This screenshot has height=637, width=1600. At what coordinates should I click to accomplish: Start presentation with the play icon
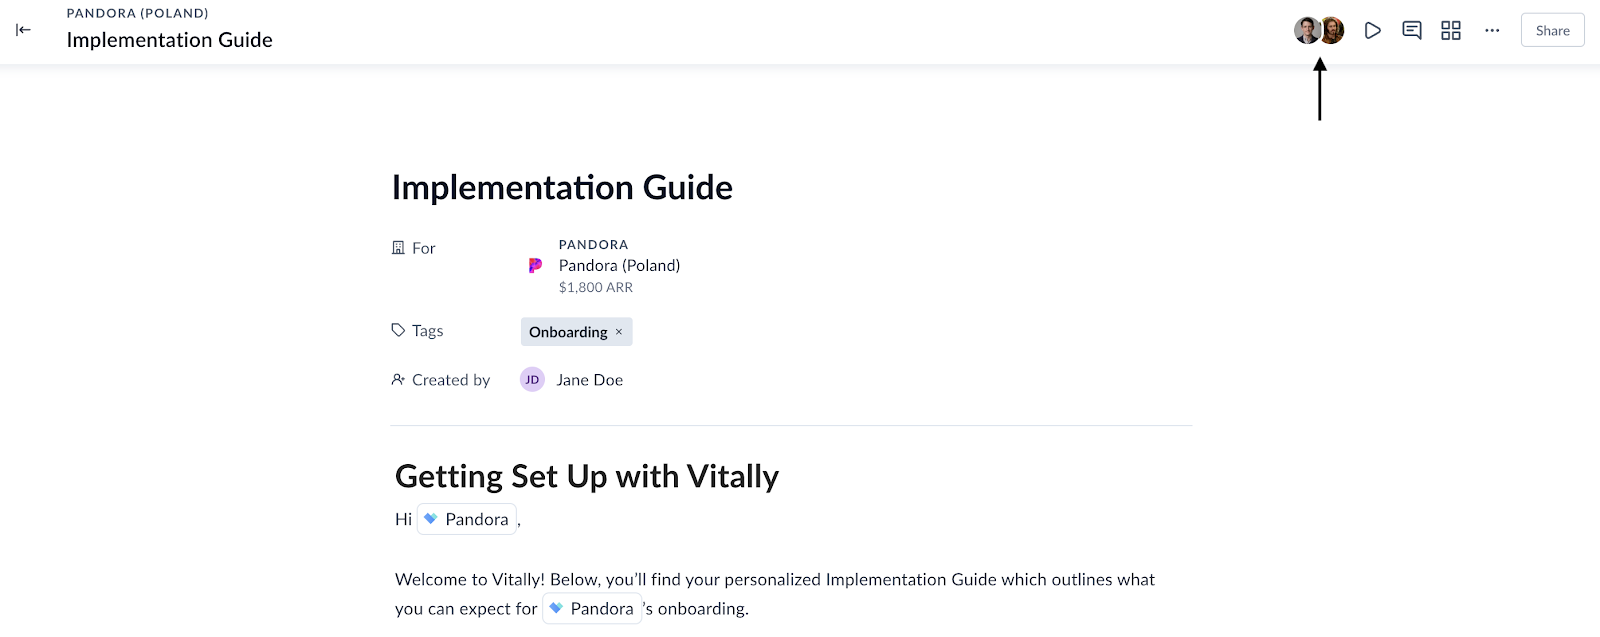coord(1373,30)
